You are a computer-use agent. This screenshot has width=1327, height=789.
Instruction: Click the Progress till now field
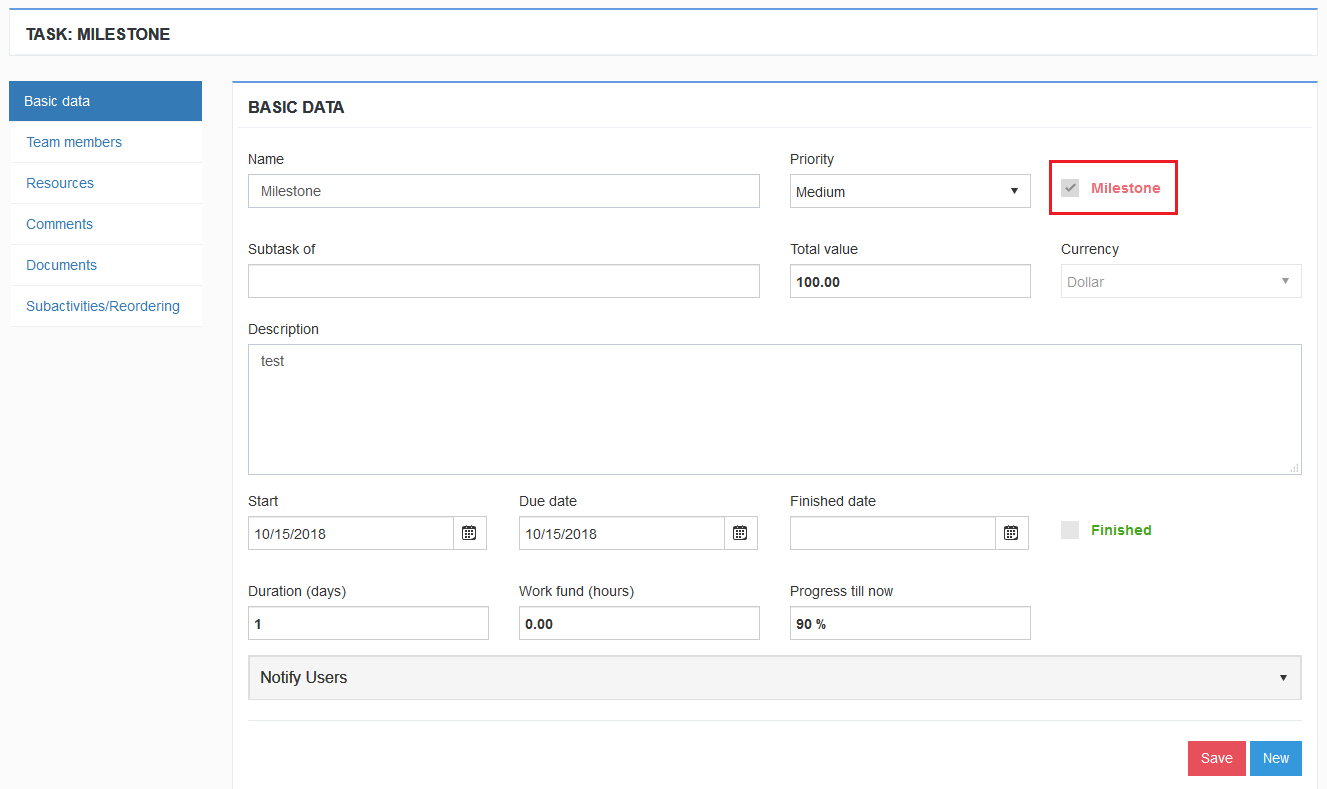point(910,623)
